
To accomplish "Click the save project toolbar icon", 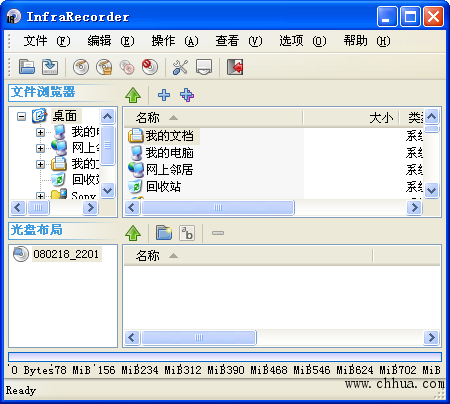I will click(50, 67).
